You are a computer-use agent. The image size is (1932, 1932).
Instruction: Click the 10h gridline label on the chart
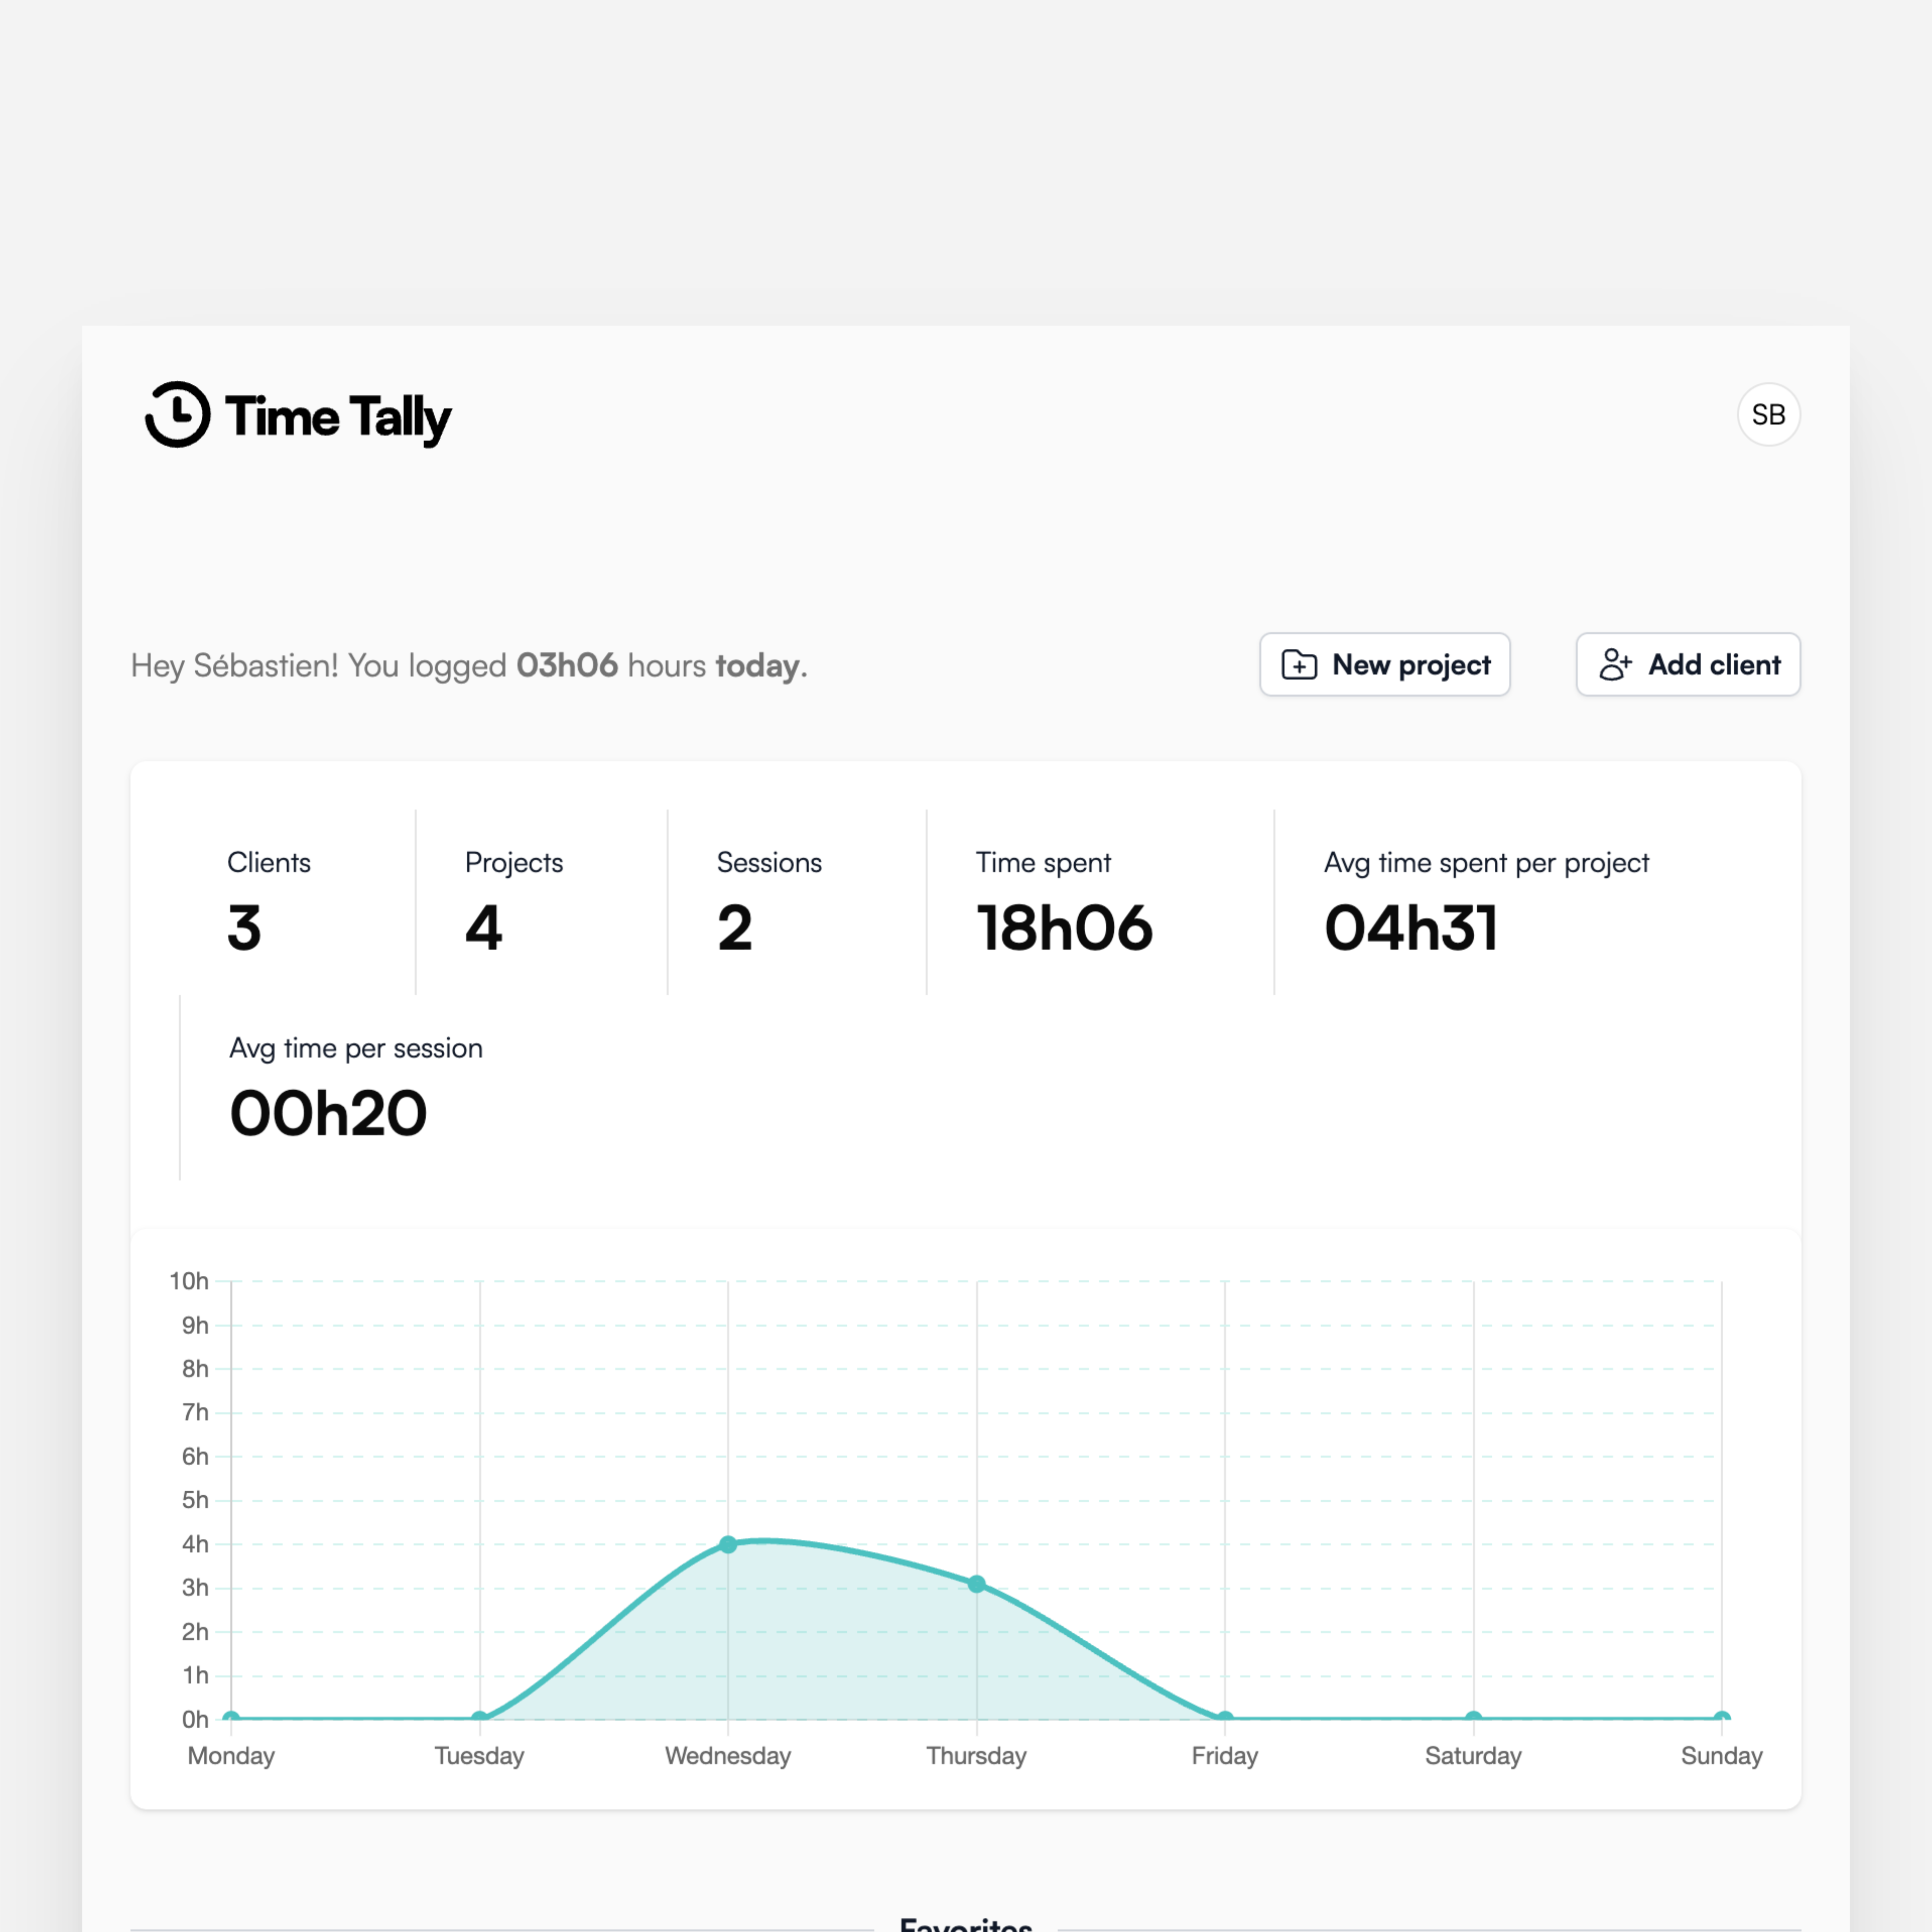coord(189,1280)
